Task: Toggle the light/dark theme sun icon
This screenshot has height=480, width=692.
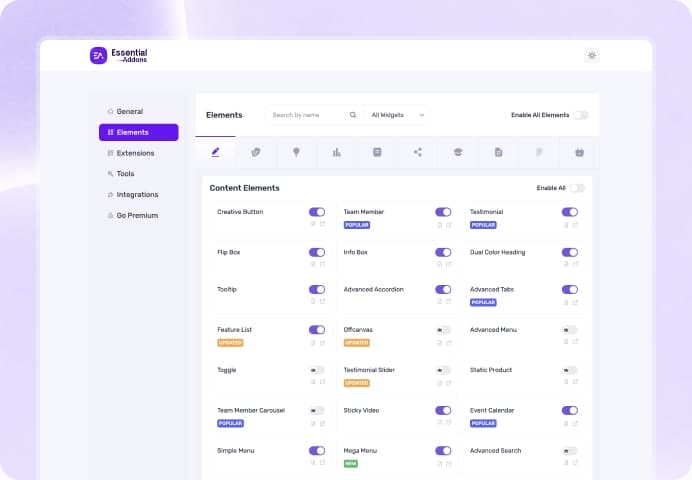Action: coord(592,56)
